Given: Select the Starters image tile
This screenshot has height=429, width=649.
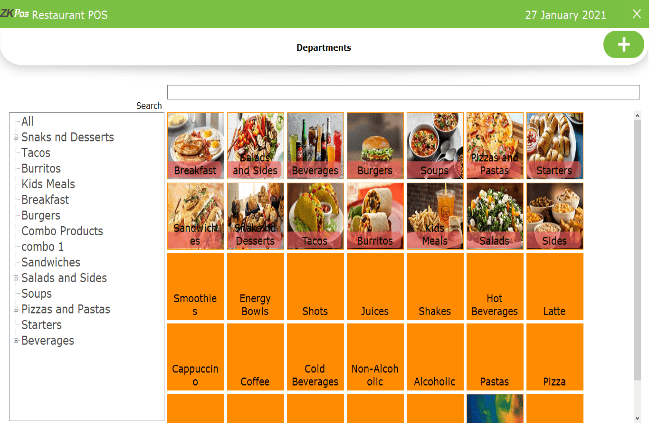Looking at the screenshot, I should point(555,145).
